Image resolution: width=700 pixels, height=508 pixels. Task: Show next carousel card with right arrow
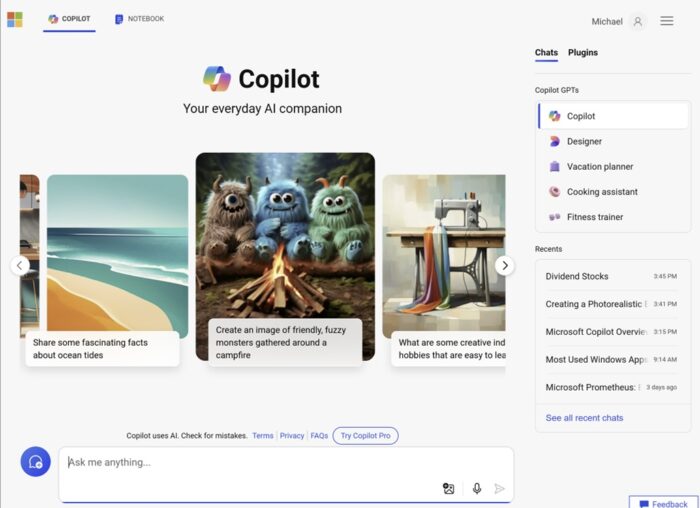(x=505, y=266)
